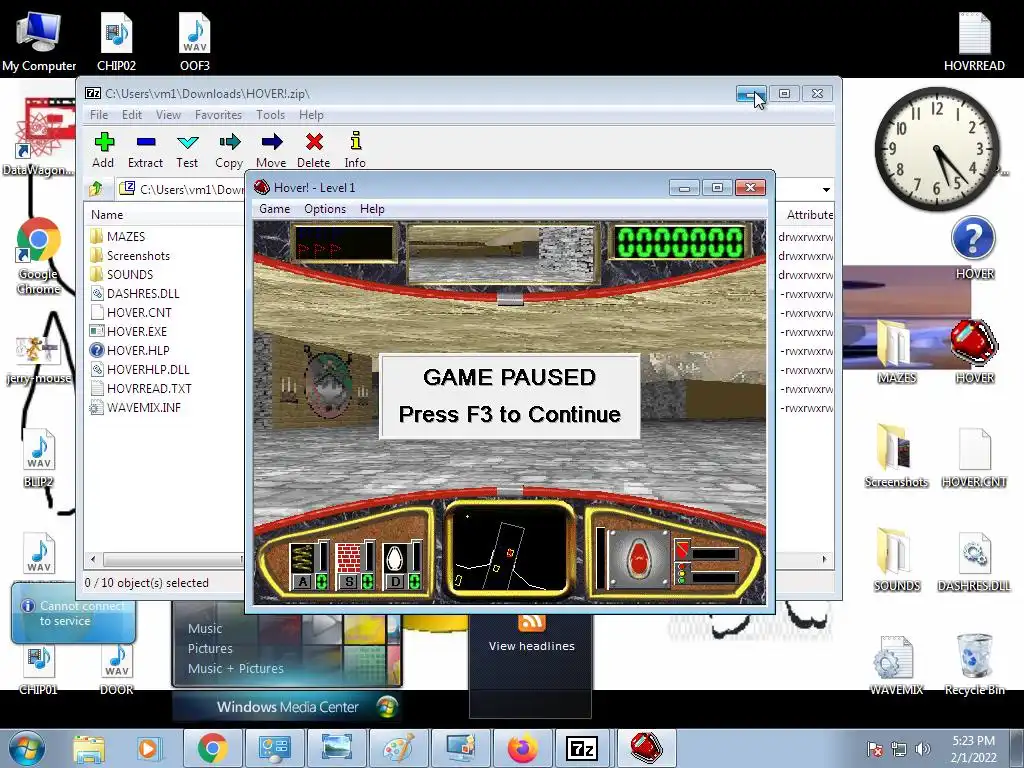Image resolution: width=1024 pixels, height=768 pixels.
Task: Select the HOVER.CNT desktop file
Action: [974, 456]
